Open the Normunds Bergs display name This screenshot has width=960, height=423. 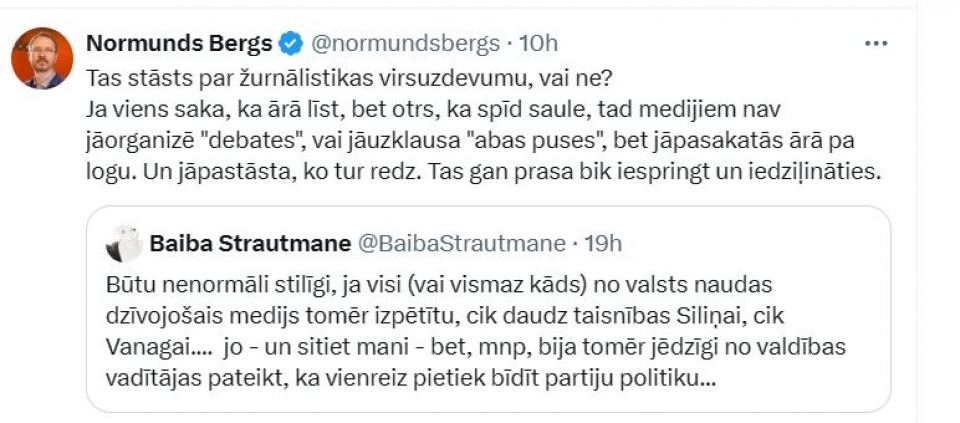pyautogui.click(x=179, y=43)
